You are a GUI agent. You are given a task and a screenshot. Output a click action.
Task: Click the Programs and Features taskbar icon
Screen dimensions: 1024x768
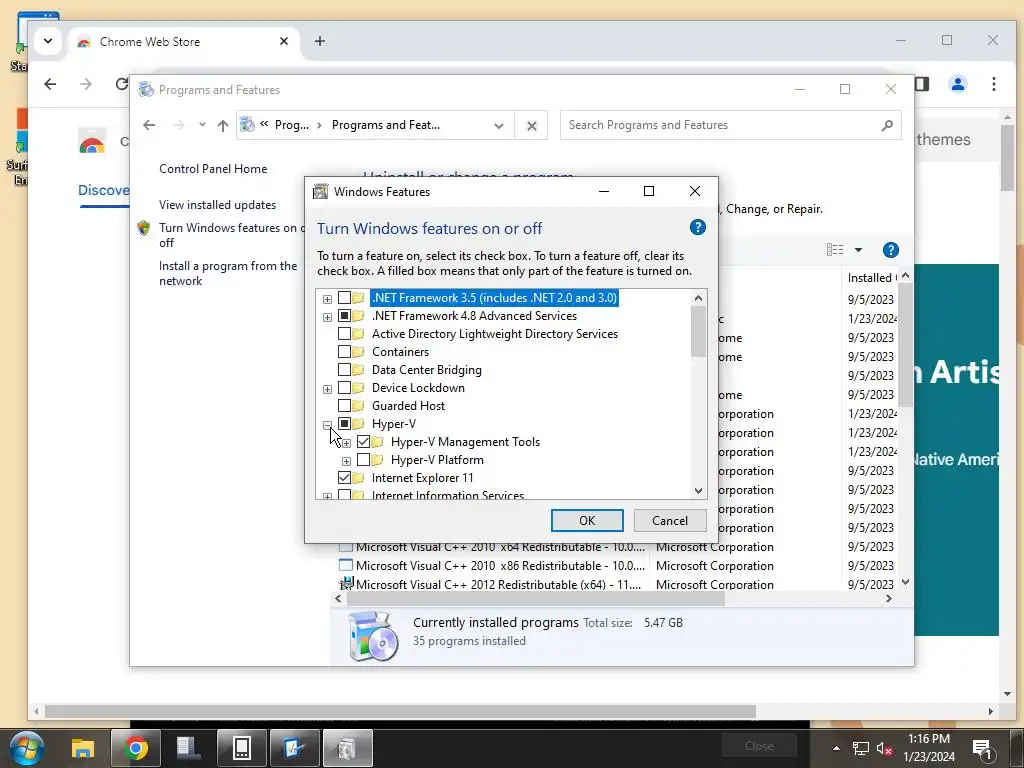click(x=347, y=748)
